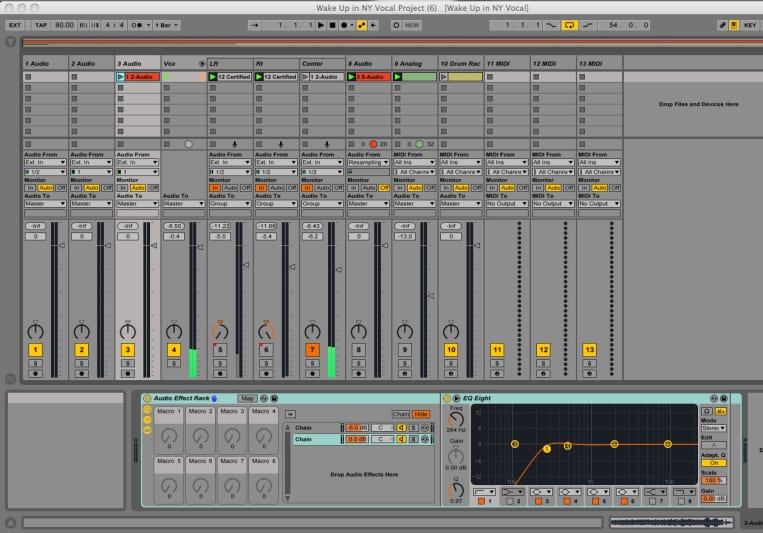The width and height of the screenshot is (763, 533).
Task: Open Audio To Master dropdown on Vox
Action: click(183, 203)
